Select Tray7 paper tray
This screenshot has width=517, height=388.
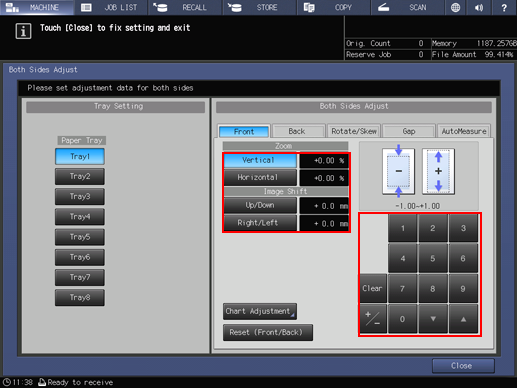(x=80, y=277)
